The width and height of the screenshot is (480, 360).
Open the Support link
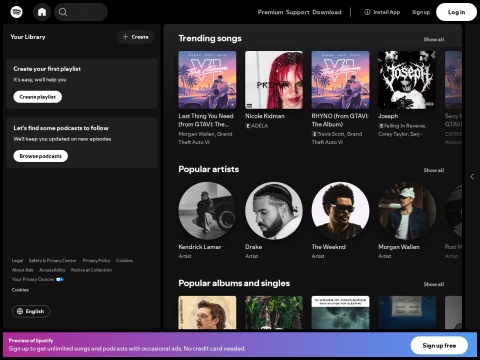point(298,12)
